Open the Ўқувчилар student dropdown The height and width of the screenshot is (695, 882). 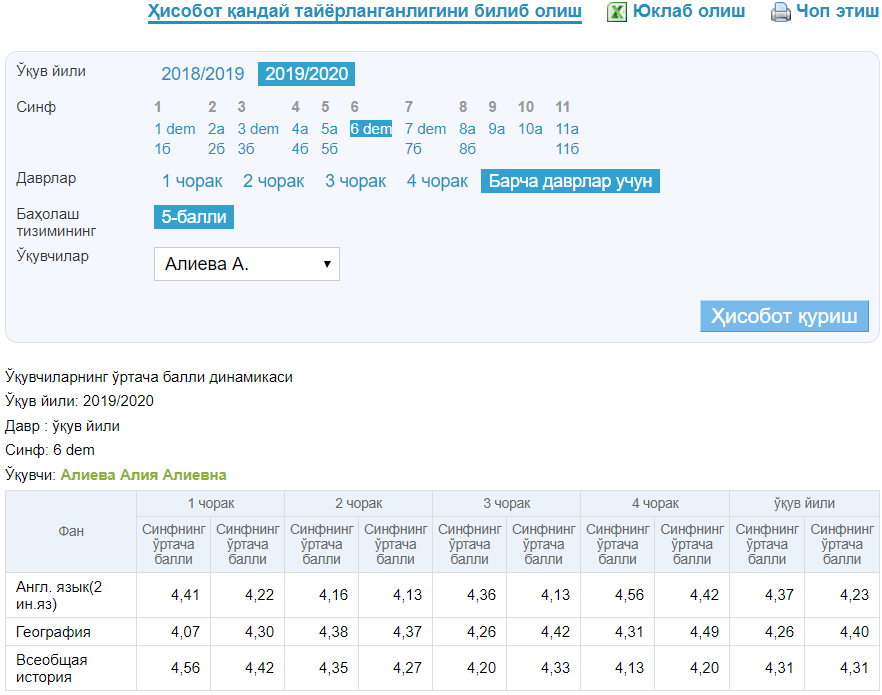click(246, 264)
